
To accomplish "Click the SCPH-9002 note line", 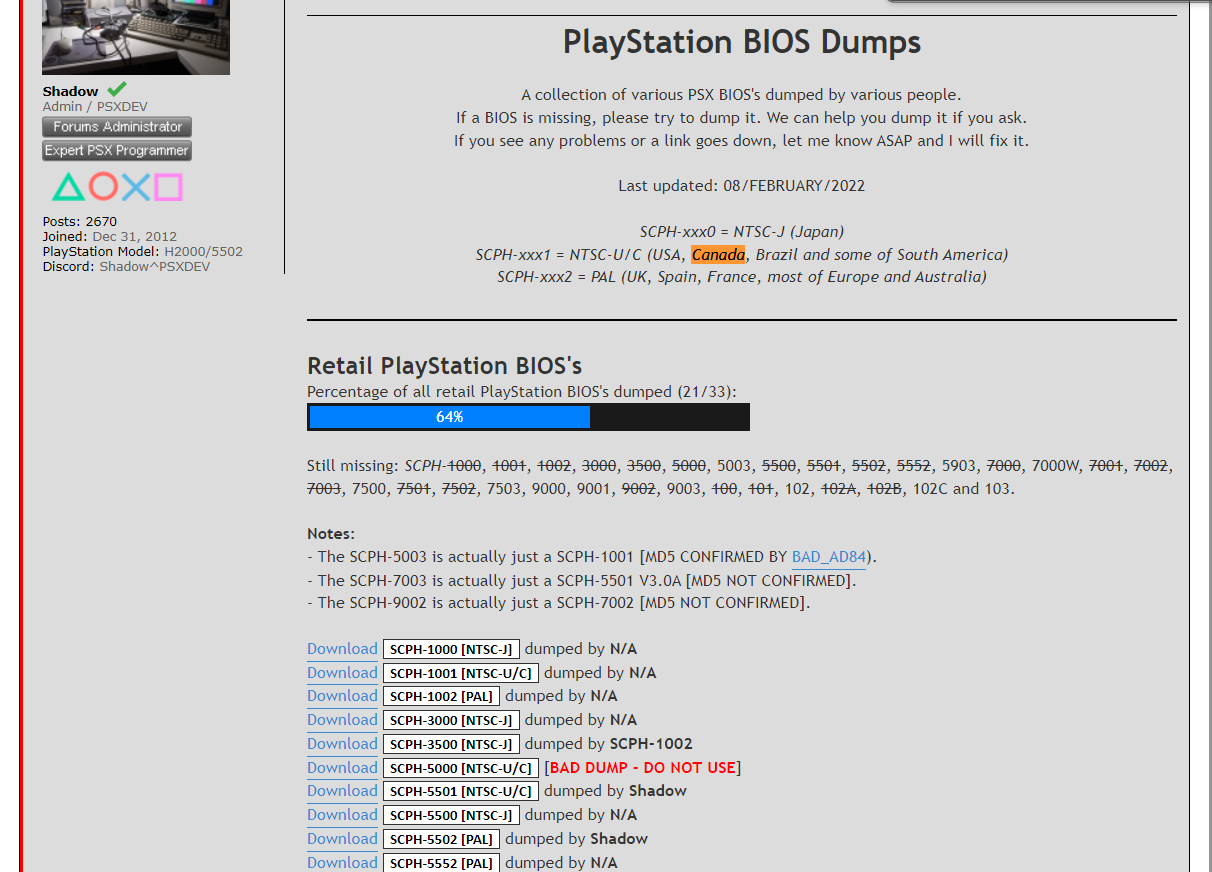I will [x=558, y=603].
